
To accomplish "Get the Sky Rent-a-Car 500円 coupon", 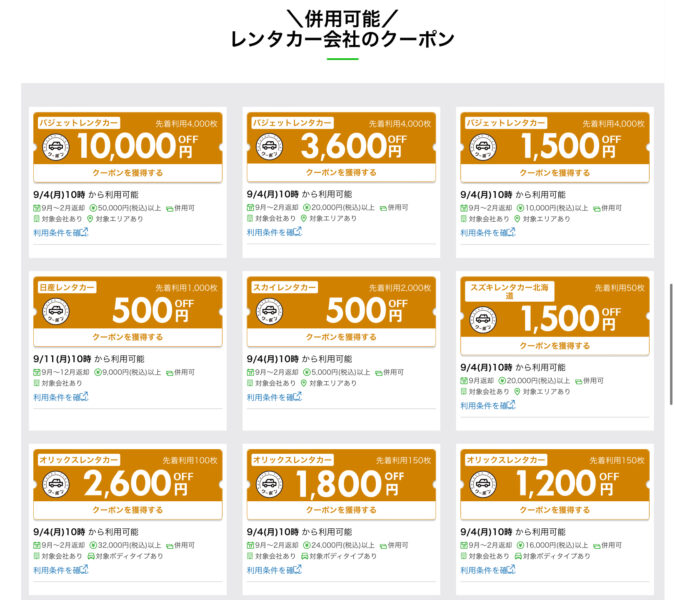I will [x=341, y=337].
